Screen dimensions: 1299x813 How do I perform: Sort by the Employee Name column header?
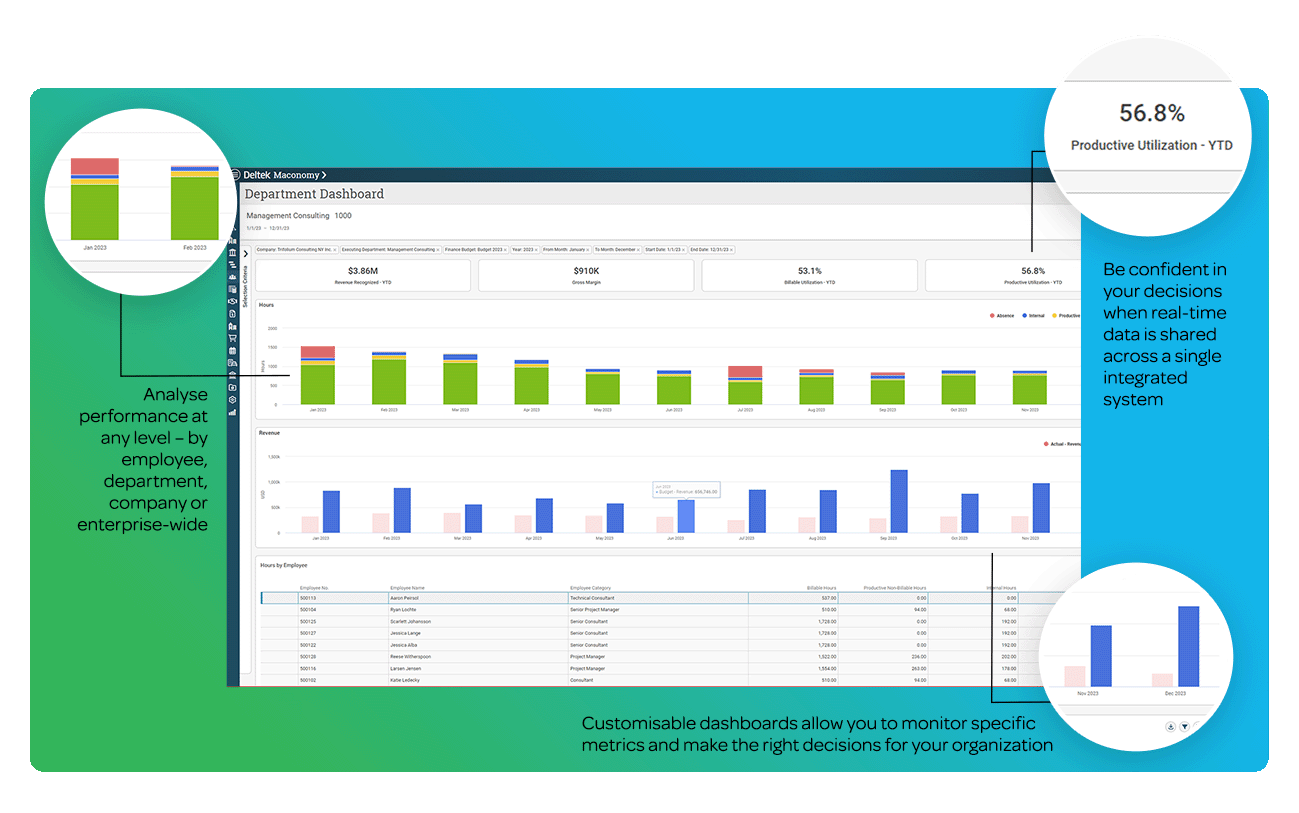click(x=408, y=588)
